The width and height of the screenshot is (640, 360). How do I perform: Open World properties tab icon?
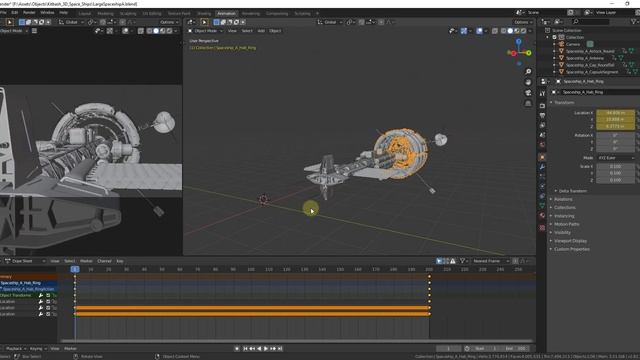pyautogui.click(x=542, y=145)
